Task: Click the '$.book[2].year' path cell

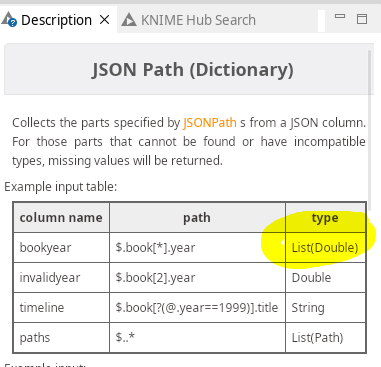Action: tap(197, 278)
